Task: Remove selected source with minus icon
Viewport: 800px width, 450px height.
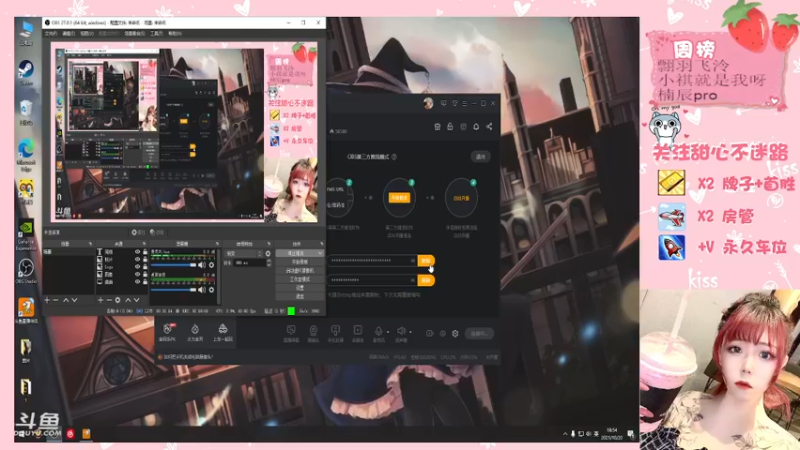Action: pos(109,299)
